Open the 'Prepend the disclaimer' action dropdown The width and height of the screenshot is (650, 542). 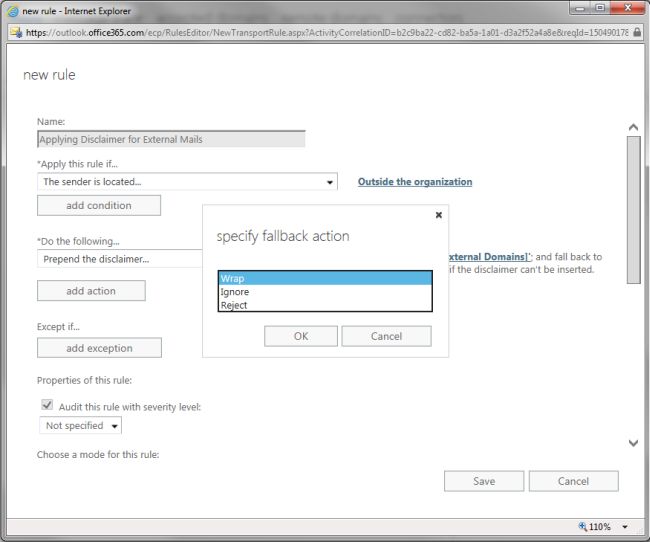[119, 259]
